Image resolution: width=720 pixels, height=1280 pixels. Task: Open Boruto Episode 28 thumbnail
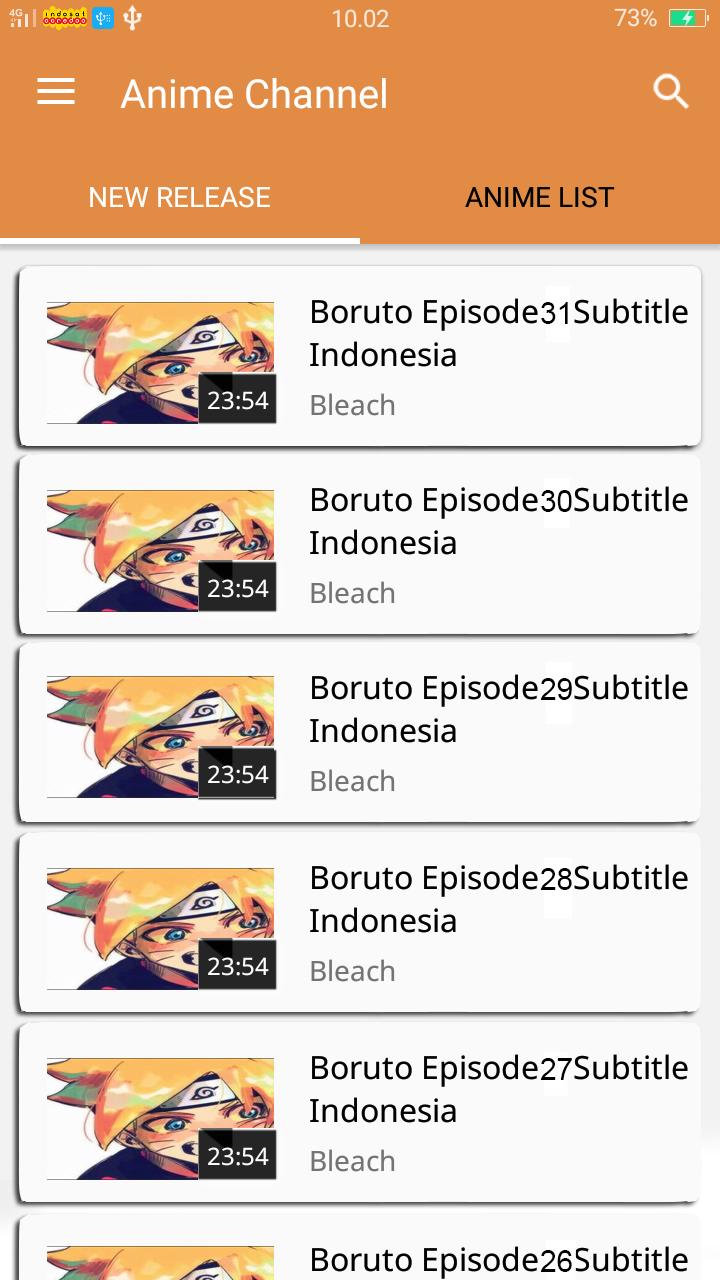click(161, 929)
